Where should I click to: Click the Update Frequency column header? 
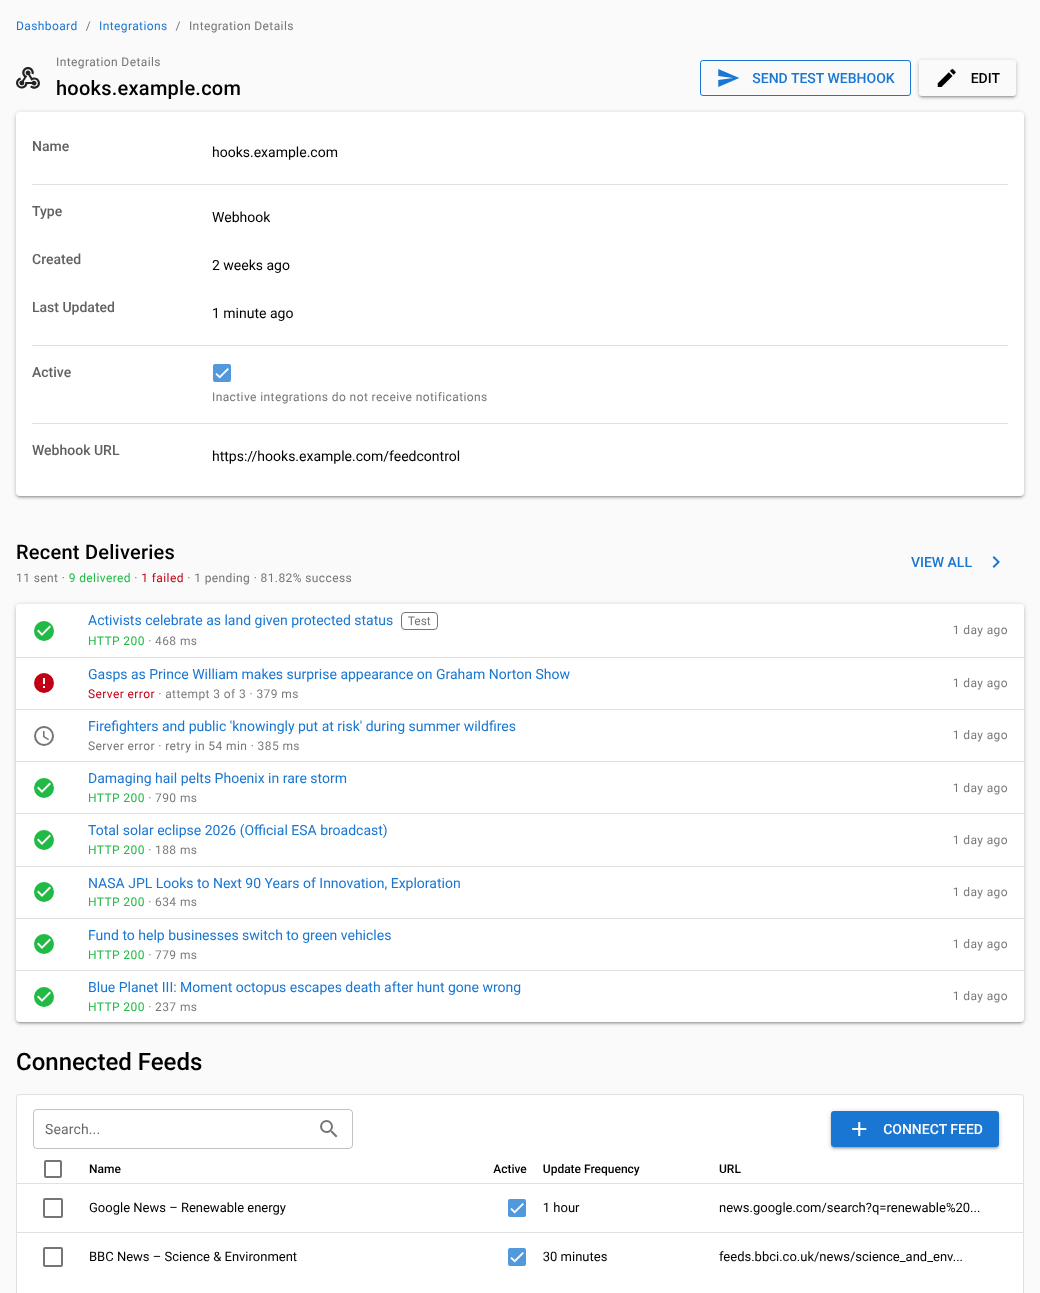tap(591, 1169)
